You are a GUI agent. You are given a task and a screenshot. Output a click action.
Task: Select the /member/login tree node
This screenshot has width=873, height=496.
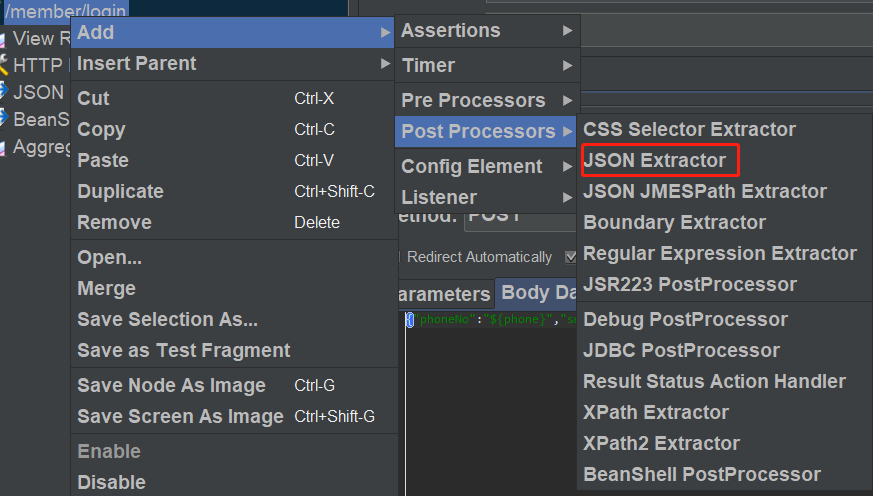[66, 10]
